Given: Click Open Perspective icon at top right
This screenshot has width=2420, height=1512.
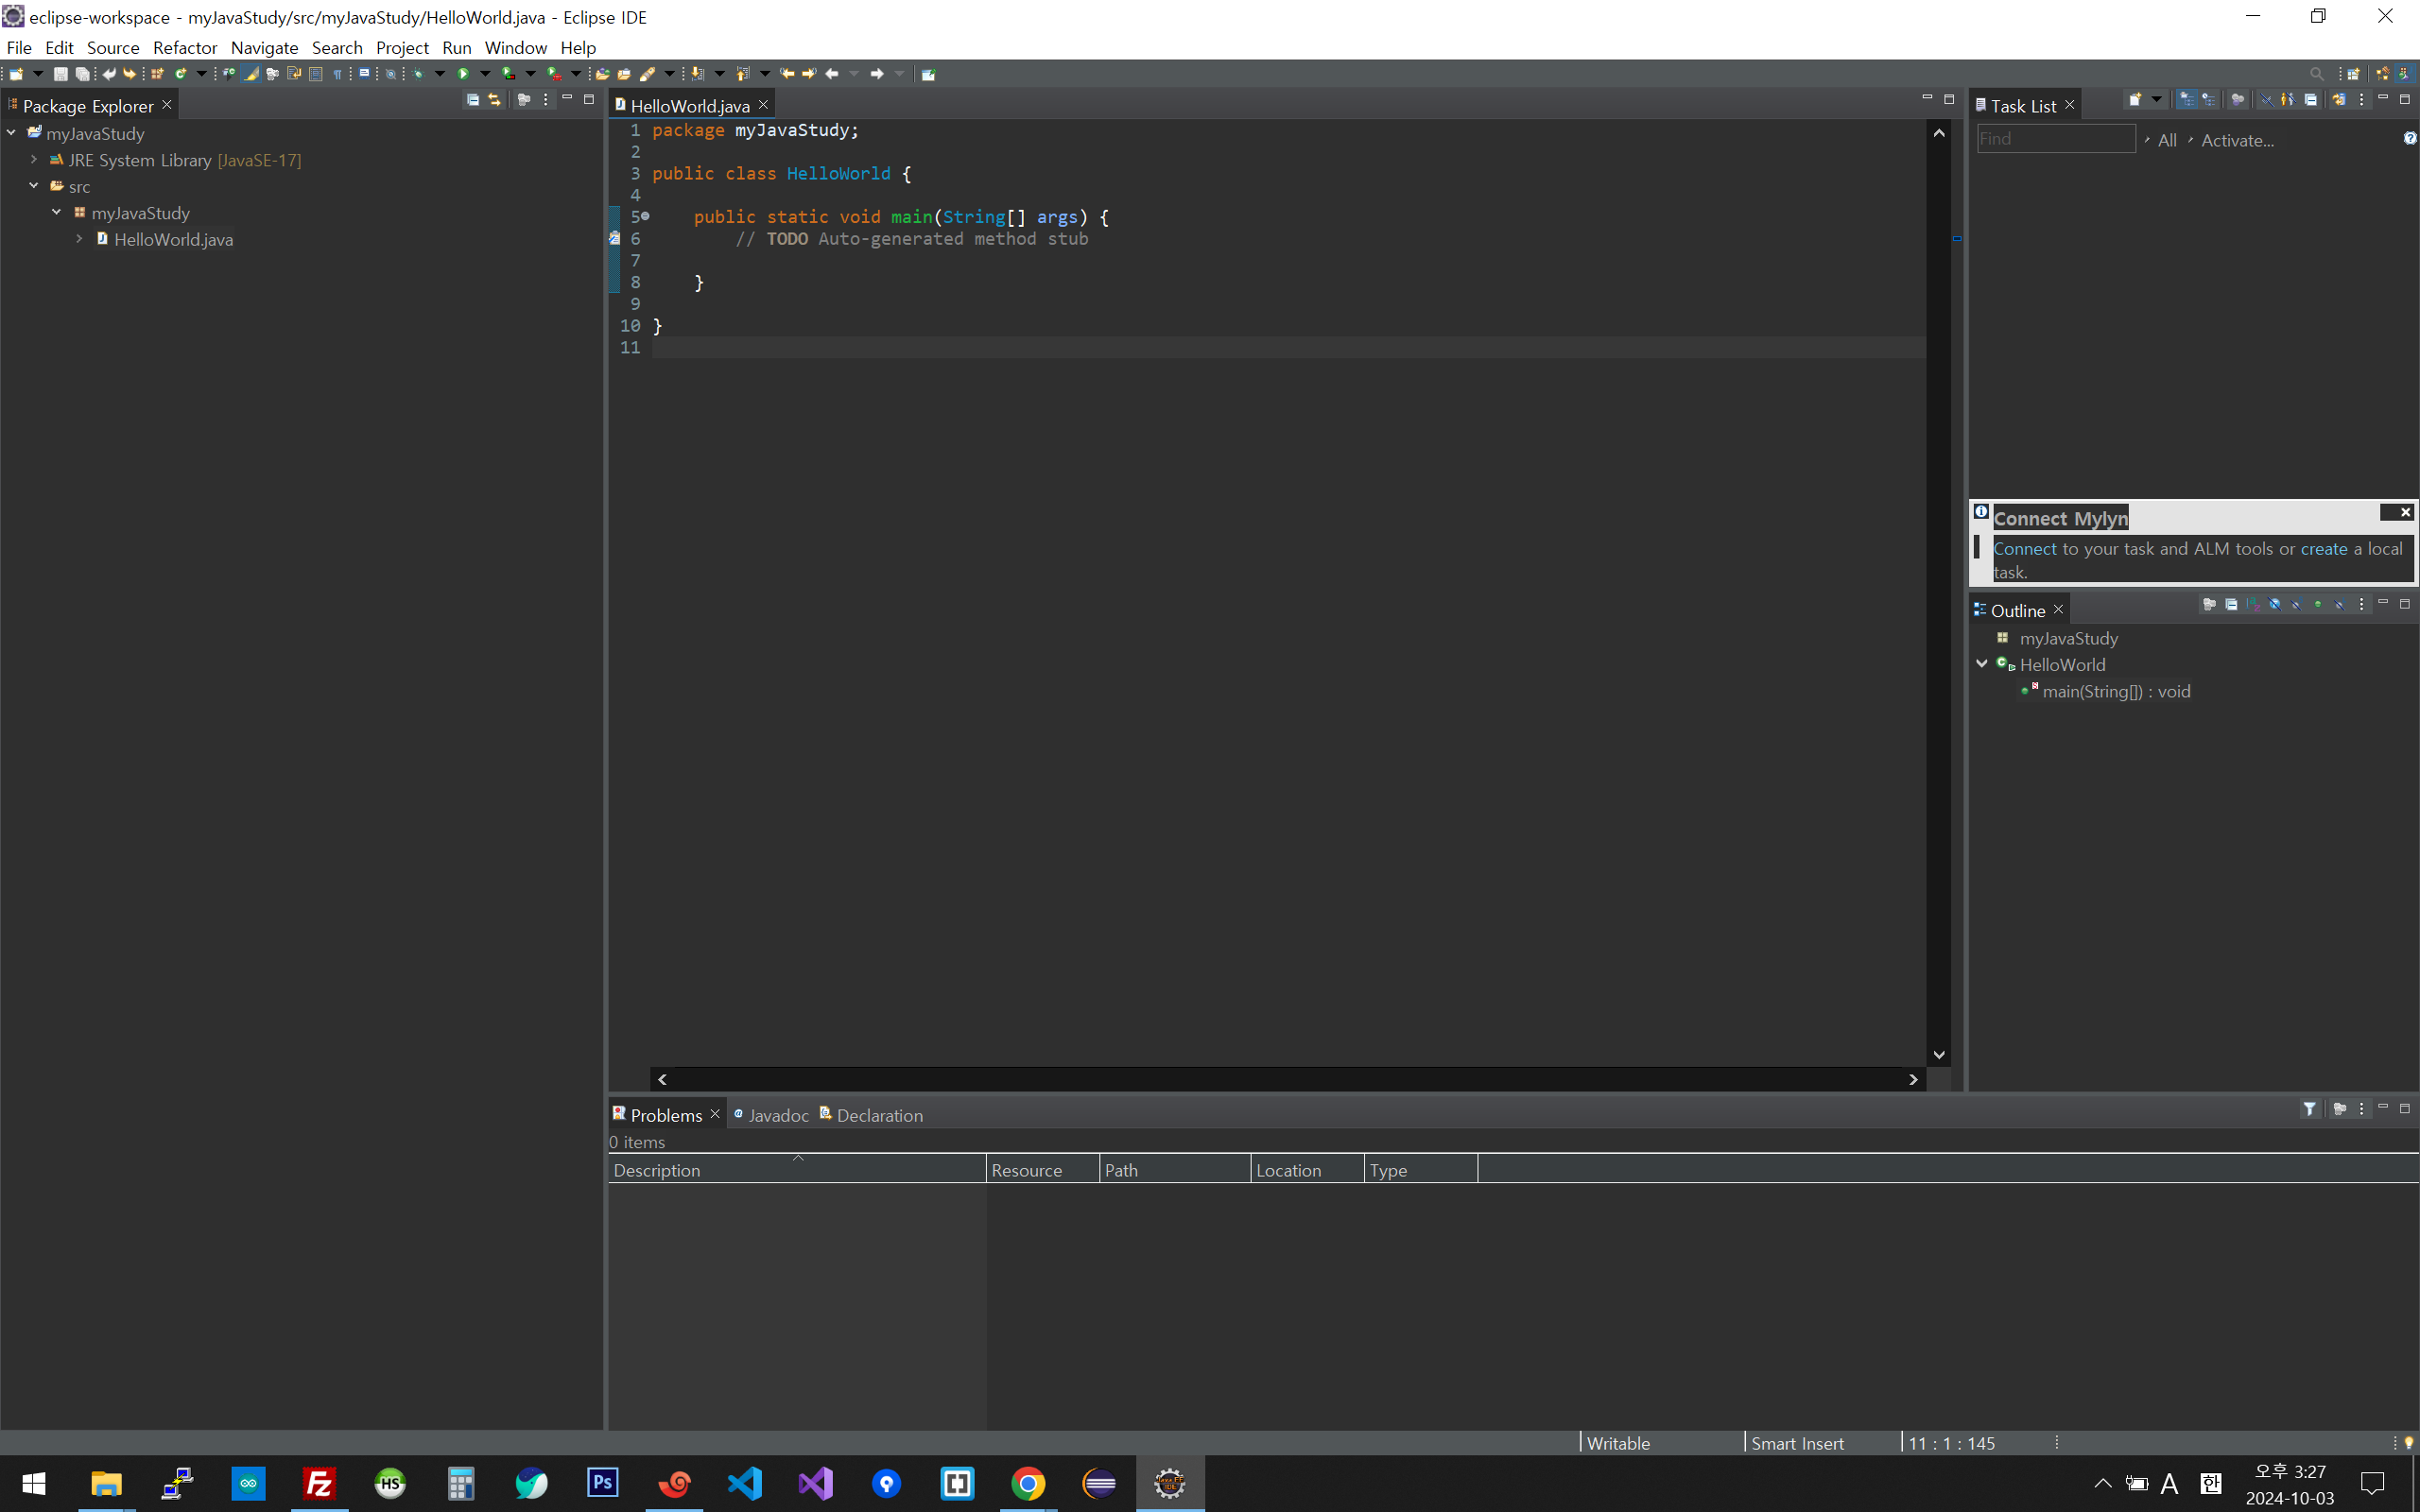Looking at the screenshot, I should (x=2354, y=74).
